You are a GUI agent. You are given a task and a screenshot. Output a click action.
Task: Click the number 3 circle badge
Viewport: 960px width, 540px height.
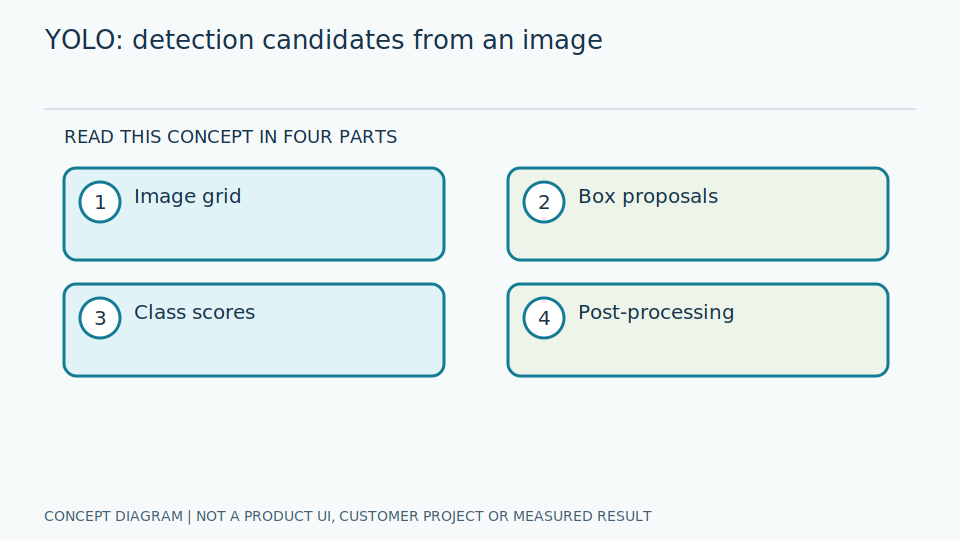tap(100, 318)
